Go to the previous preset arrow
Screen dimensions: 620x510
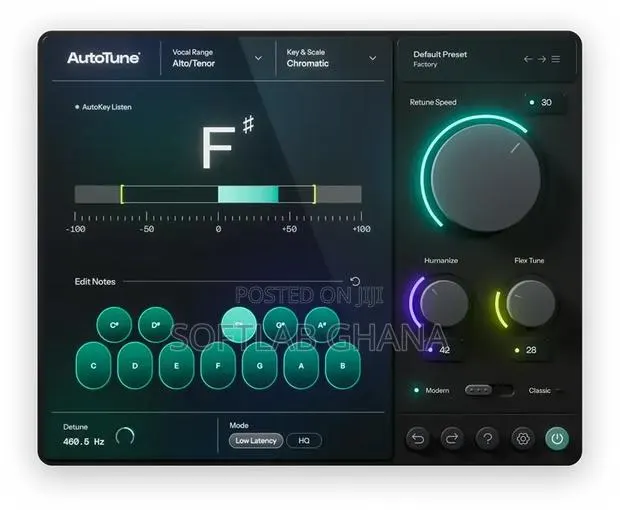point(528,59)
